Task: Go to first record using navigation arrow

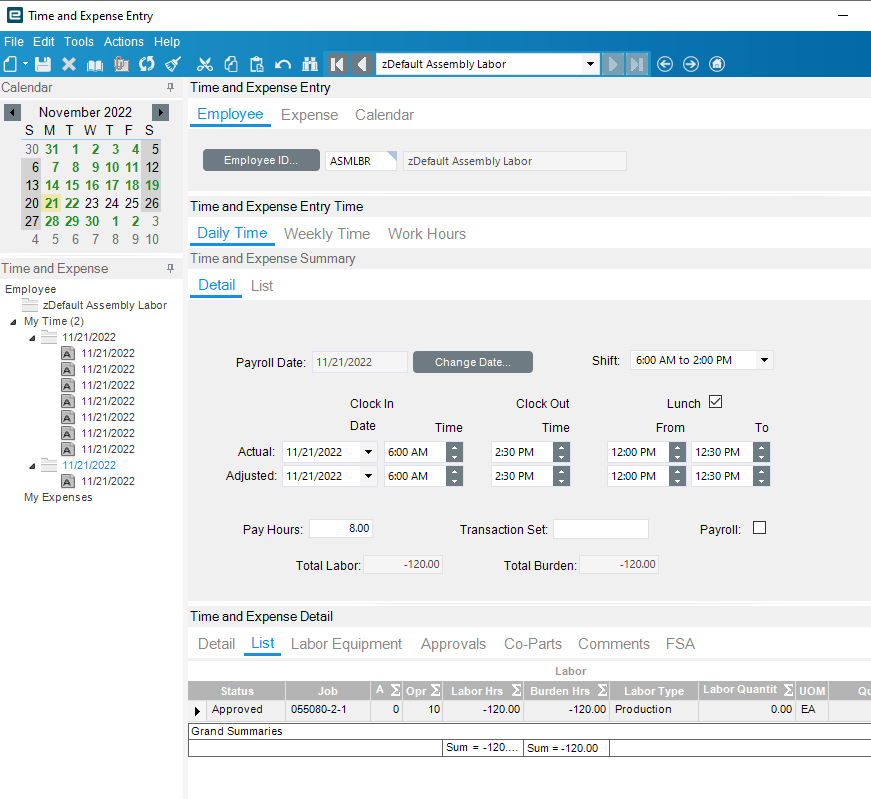Action: 337,64
